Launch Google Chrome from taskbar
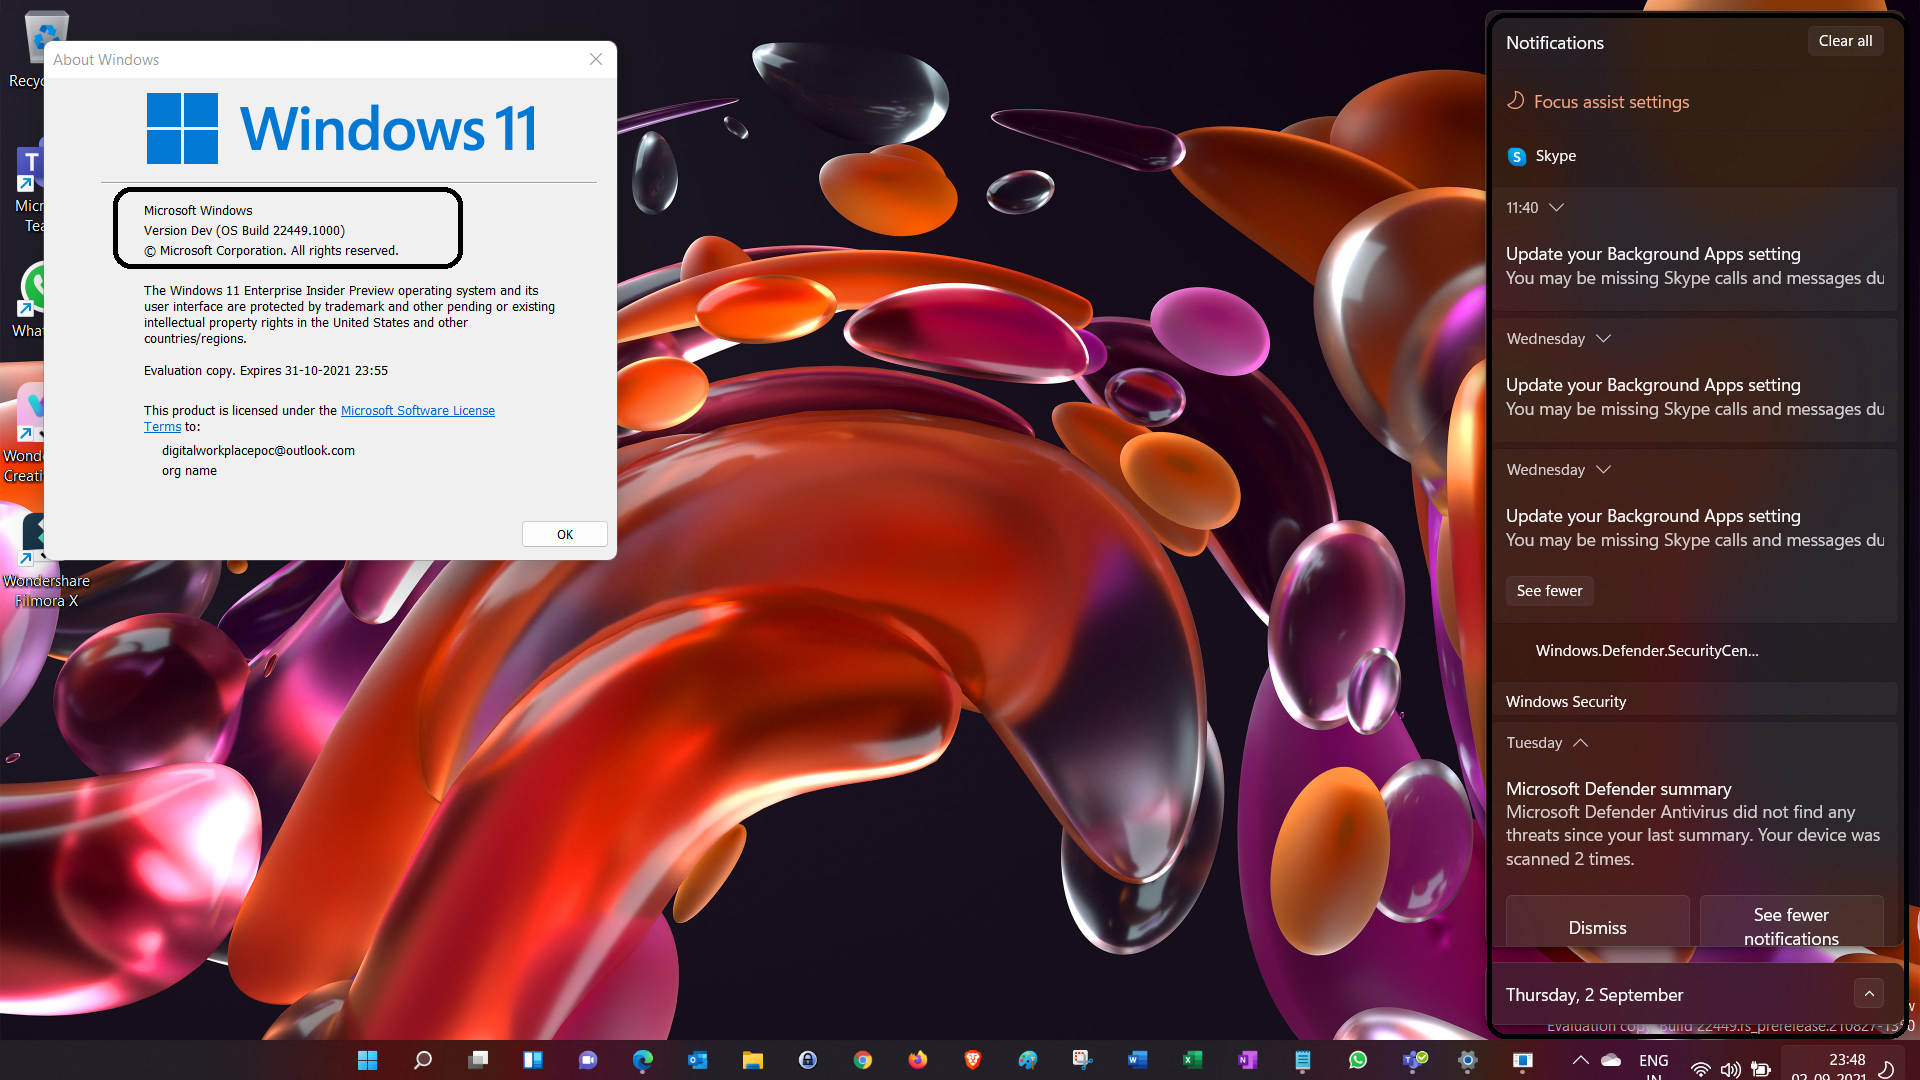Screen dimensions: 1920x1080 pos(863,1060)
